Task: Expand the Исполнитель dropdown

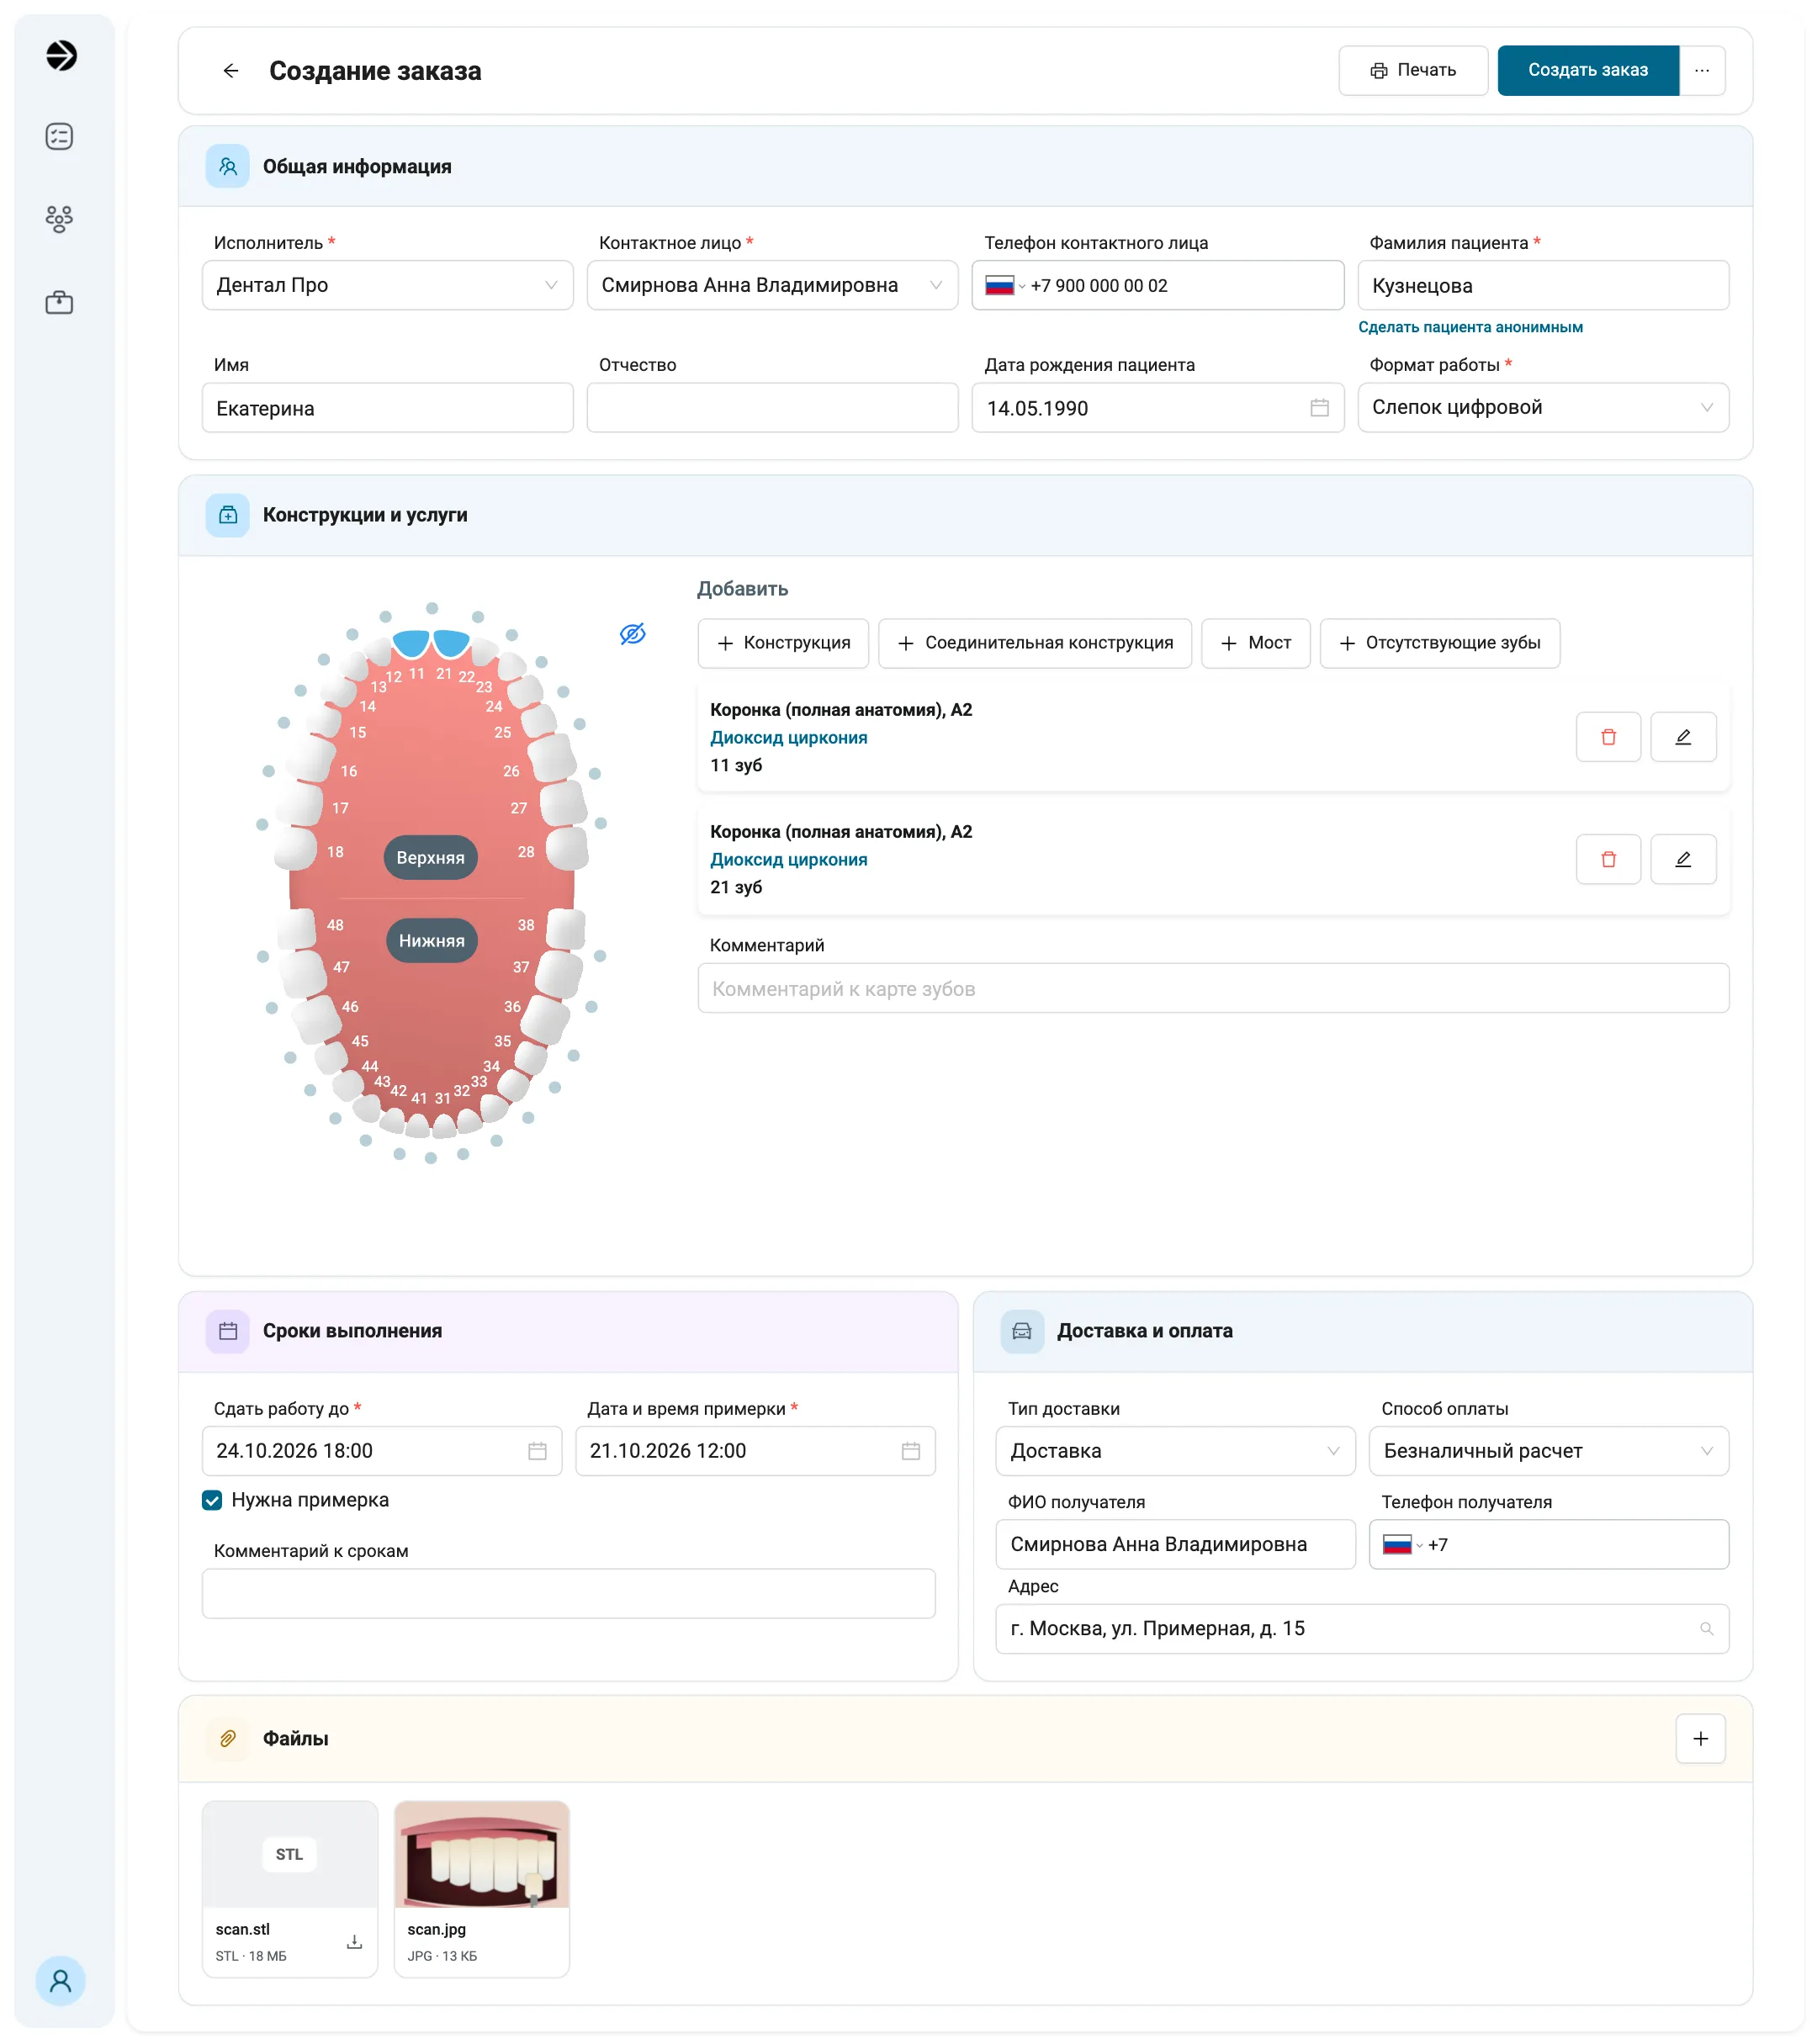Action: click(x=388, y=285)
